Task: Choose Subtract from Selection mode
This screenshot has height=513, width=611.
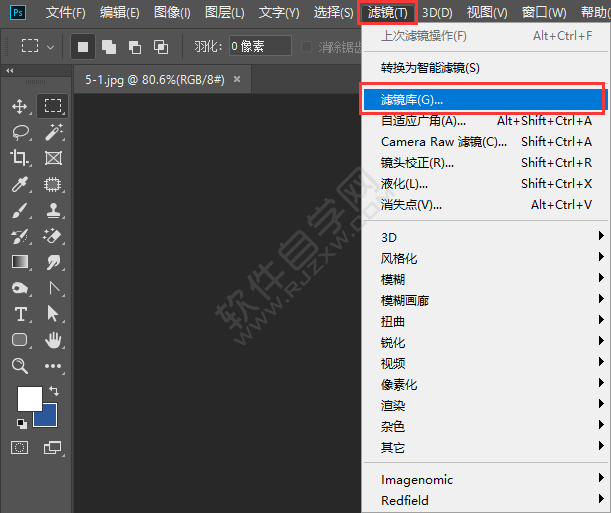Action: [x=135, y=47]
